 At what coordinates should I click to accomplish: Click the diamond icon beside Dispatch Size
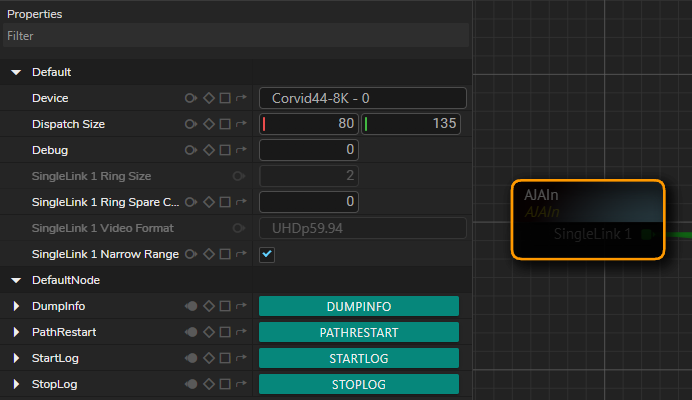point(209,124)
